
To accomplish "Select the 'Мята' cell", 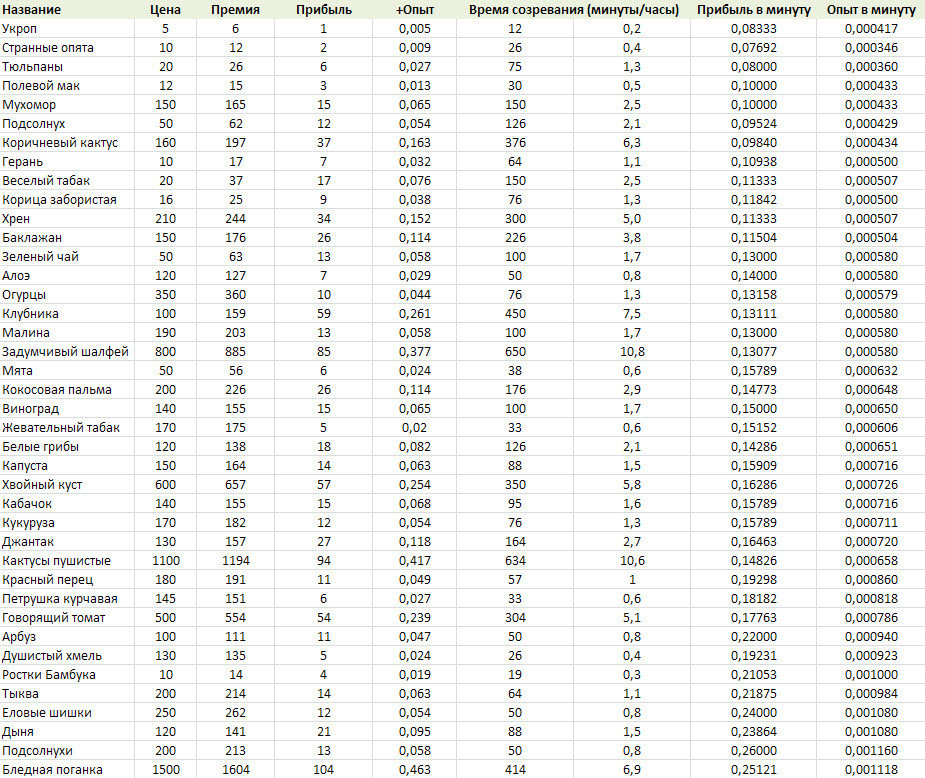I will click(x=17, y=370).
